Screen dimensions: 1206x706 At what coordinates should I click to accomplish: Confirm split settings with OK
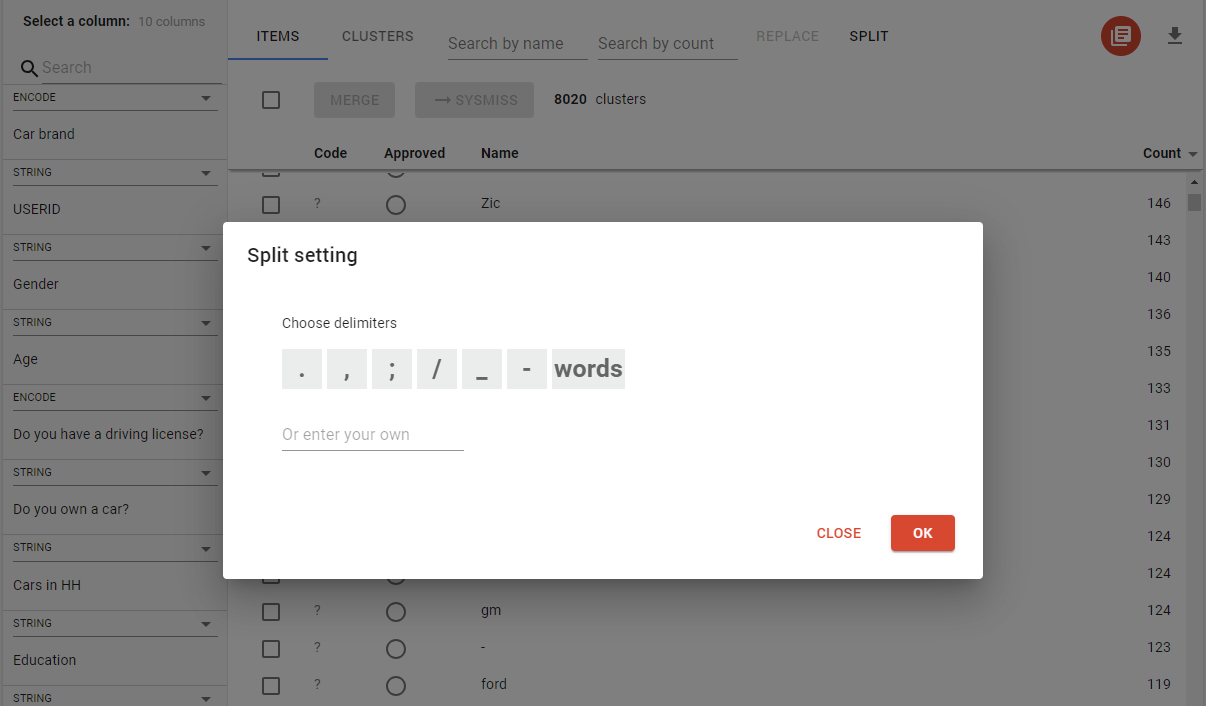(x=922, y=533)
